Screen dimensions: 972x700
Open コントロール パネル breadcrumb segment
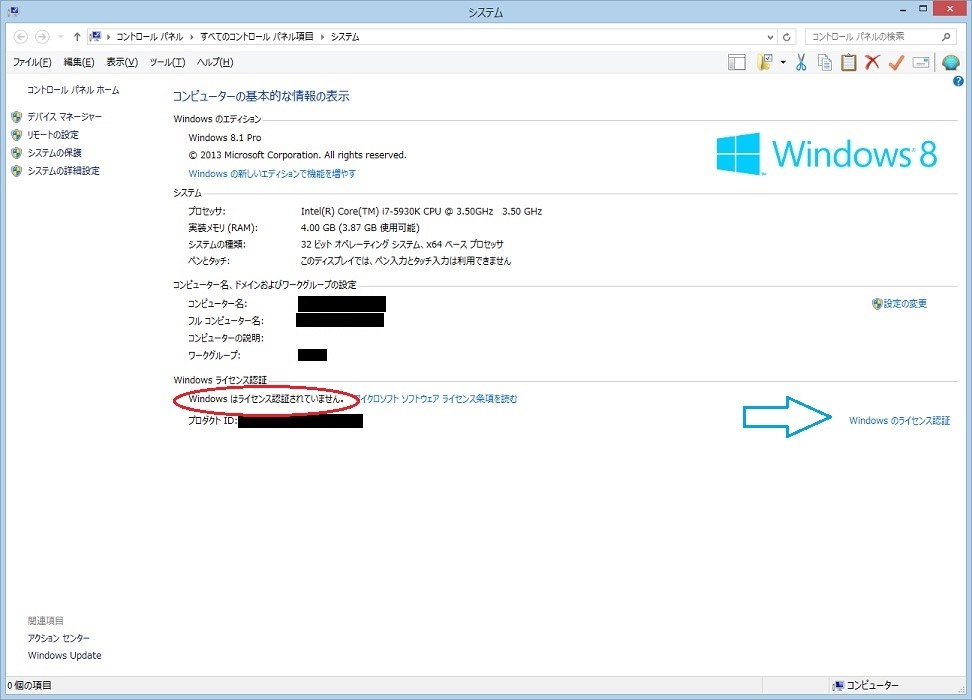click(149, 37)
